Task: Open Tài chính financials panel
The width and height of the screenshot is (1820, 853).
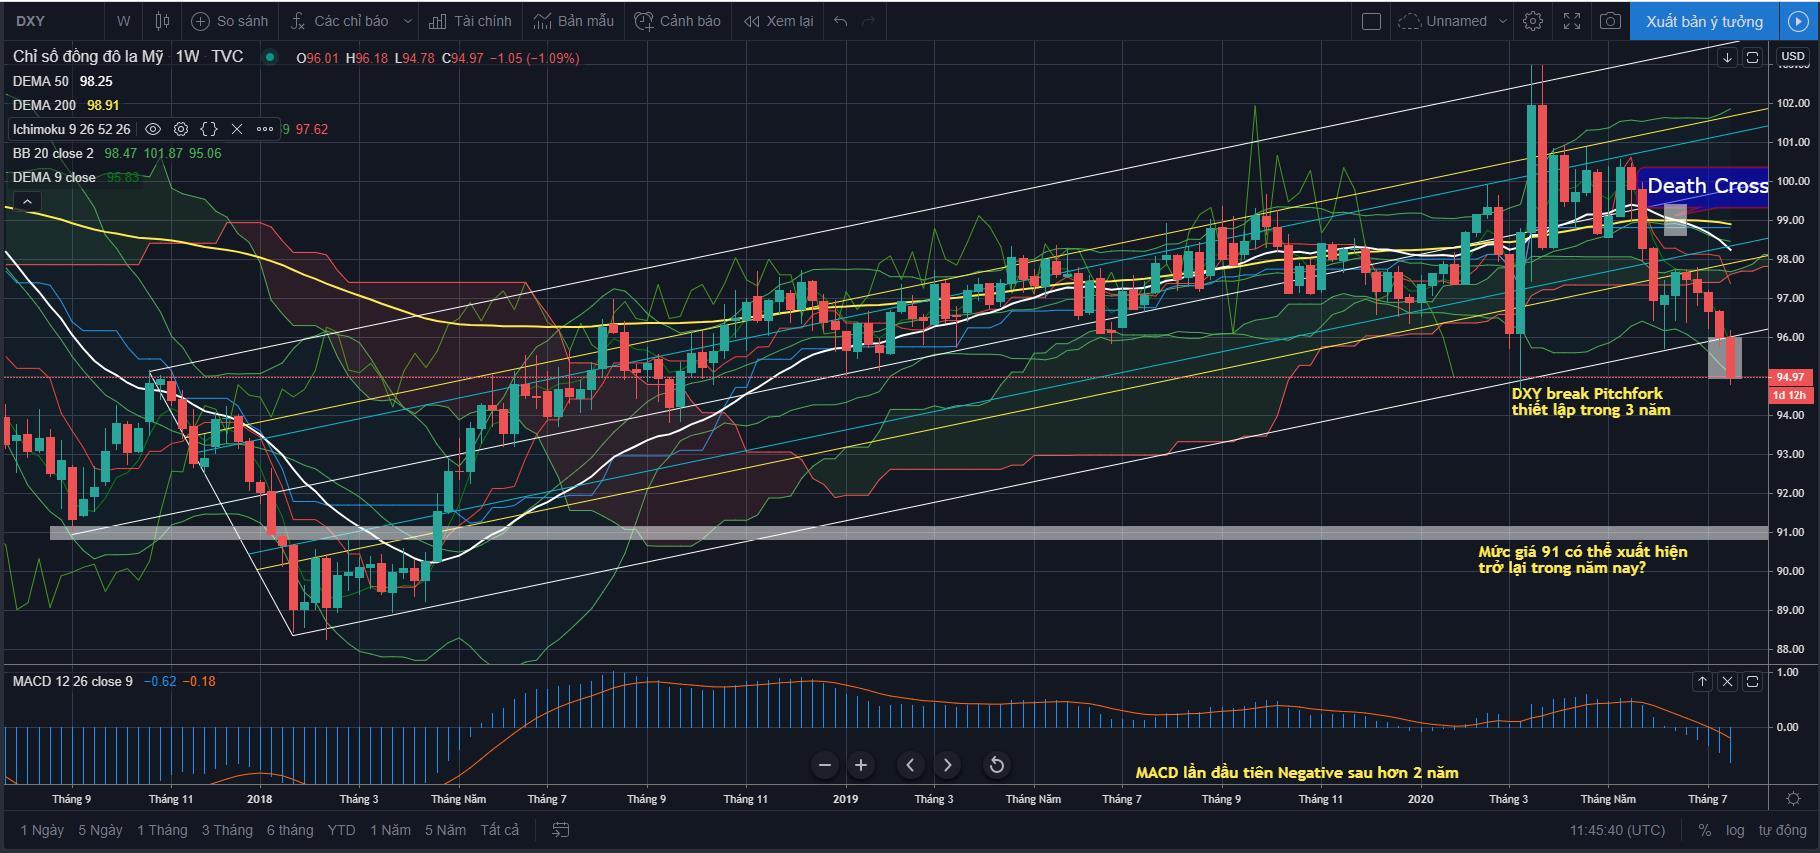Action: (470, 21)
